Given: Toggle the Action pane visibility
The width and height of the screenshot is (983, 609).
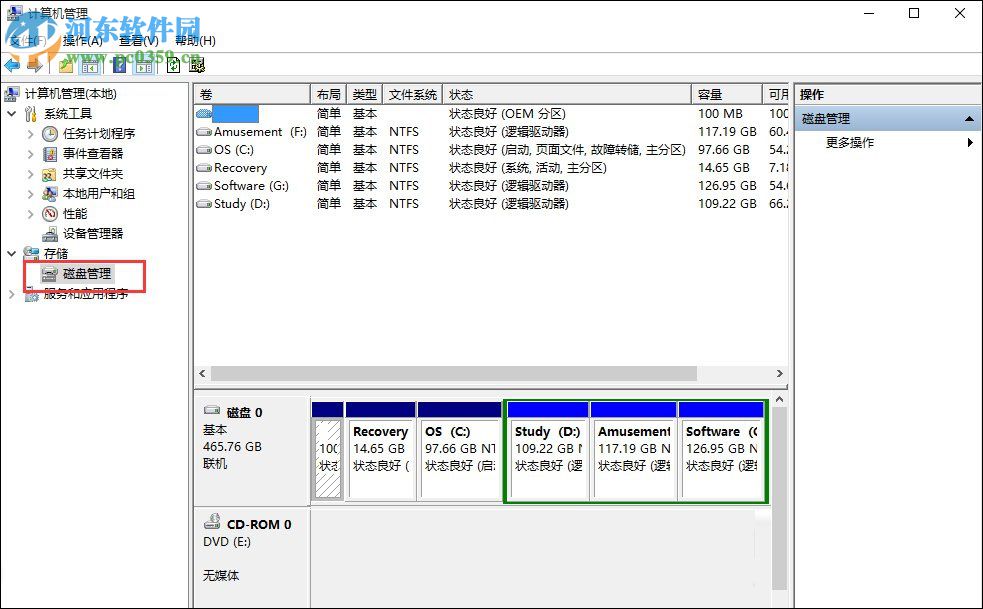Looking at the screenshot, I should tap(143, 64).
